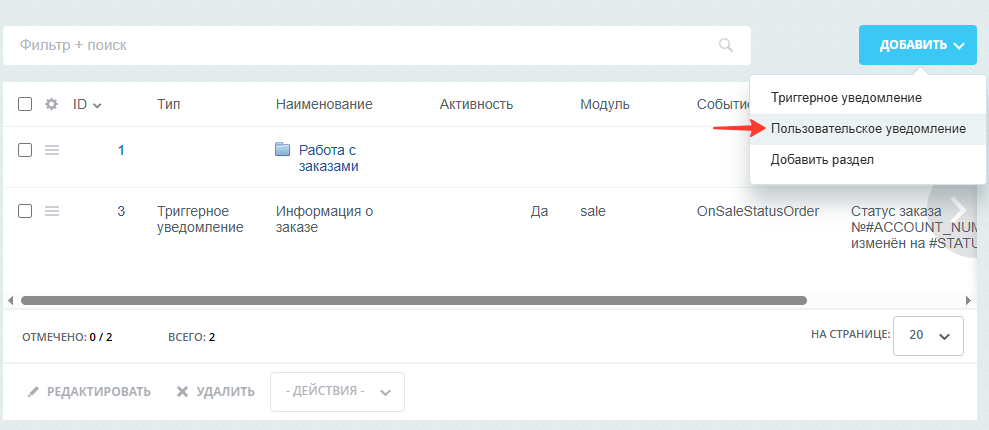Open the Работа с заказами section link
This screenshot has width=989, height=430.
329,158
